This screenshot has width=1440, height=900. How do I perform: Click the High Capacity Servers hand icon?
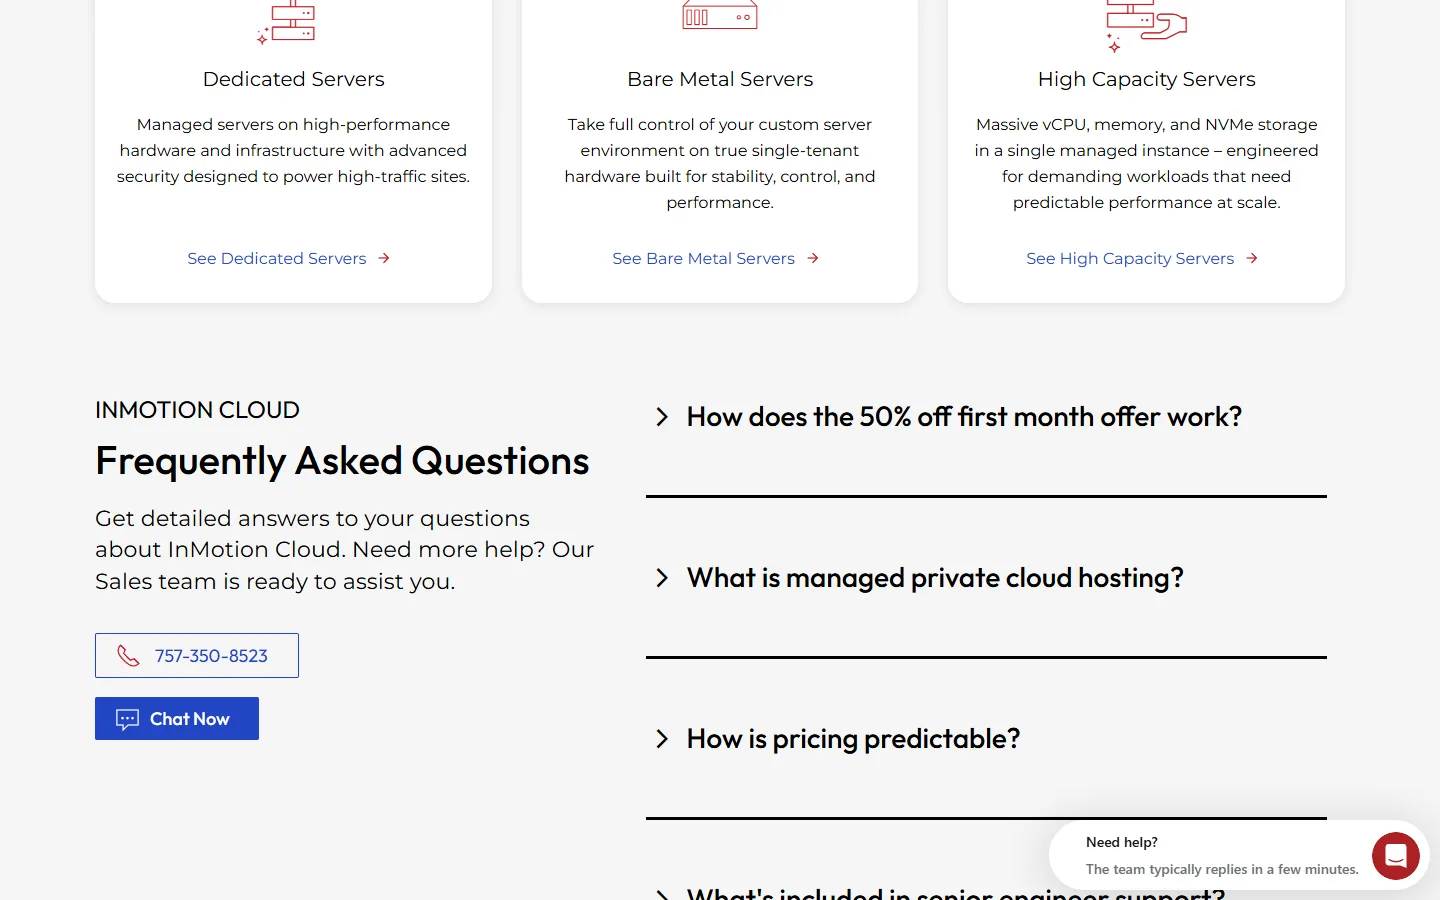tap(1146, 24)
